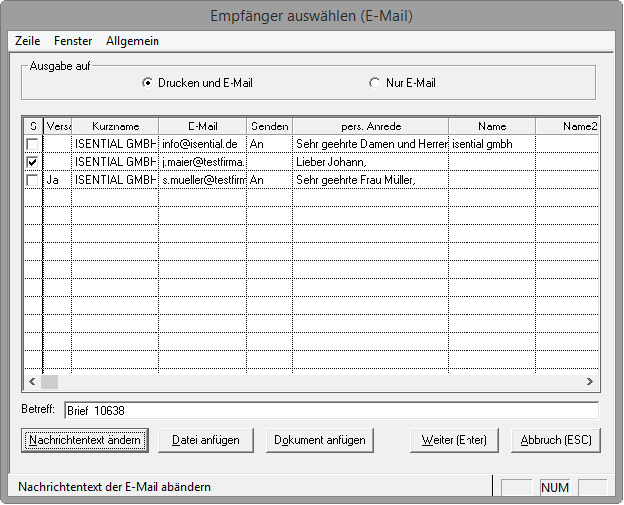Click the 'Kurzname' column header
Viewport: 624px width, 505px height.
coord(115,126)
